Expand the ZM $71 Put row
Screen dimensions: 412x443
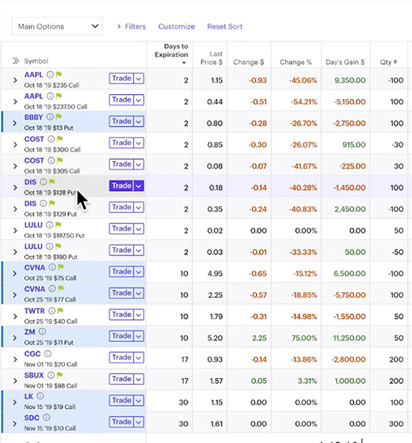[15, 338]
